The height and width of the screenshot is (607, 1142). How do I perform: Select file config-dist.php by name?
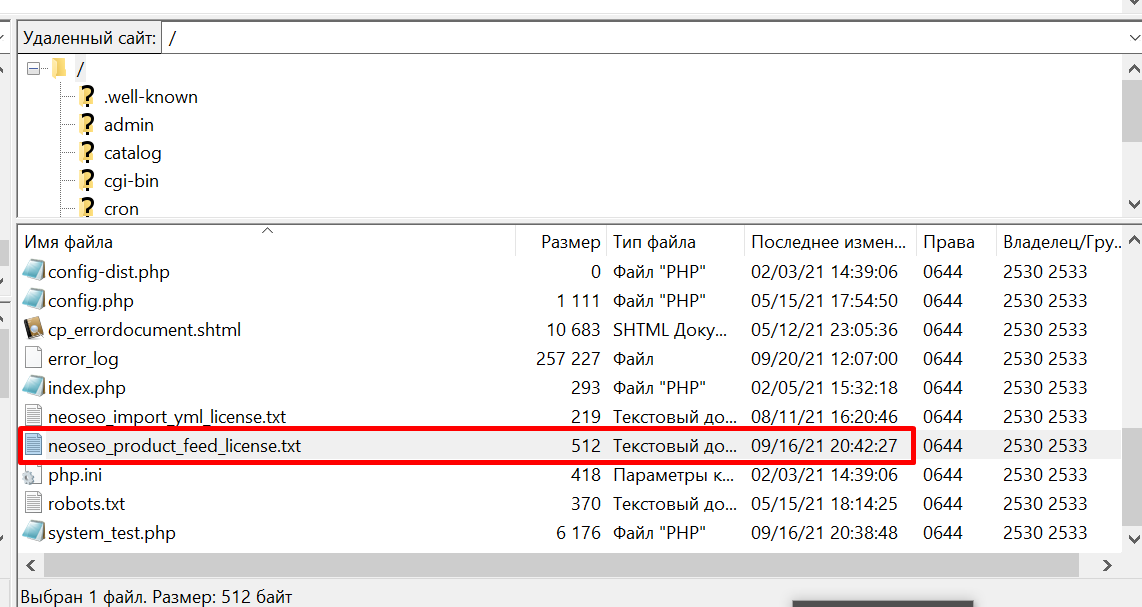pyautogui.click(x=109, y=272)
